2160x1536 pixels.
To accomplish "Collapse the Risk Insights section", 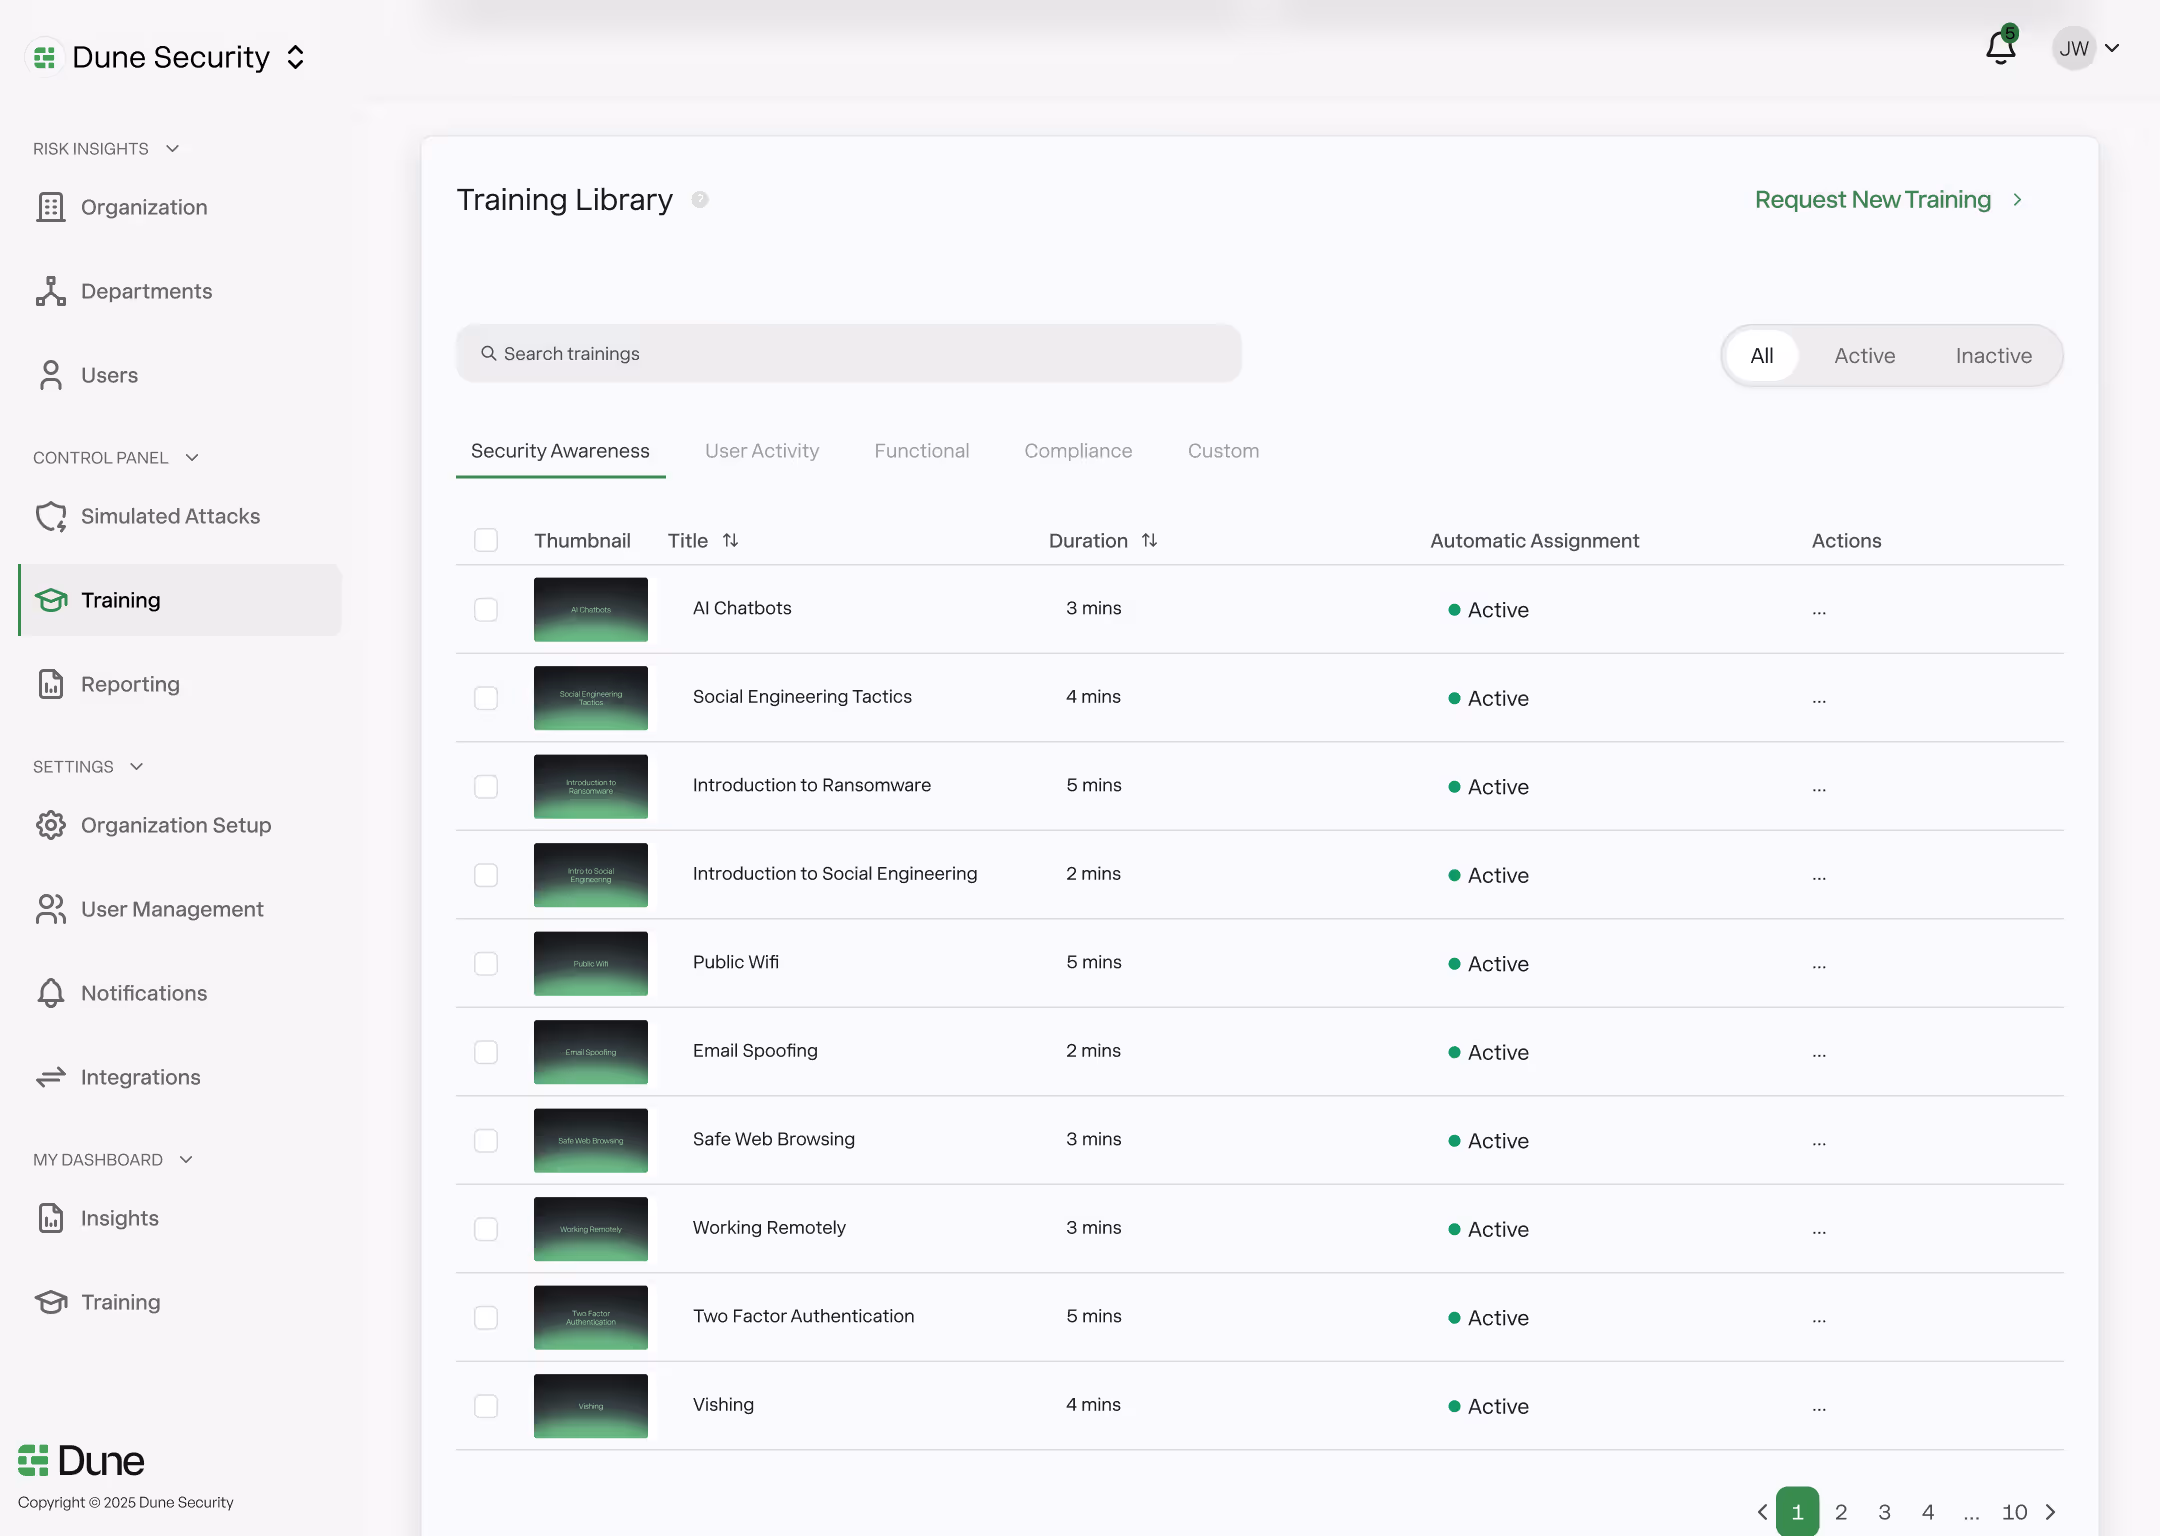I will pyautogui.click(x=172, y=148).
